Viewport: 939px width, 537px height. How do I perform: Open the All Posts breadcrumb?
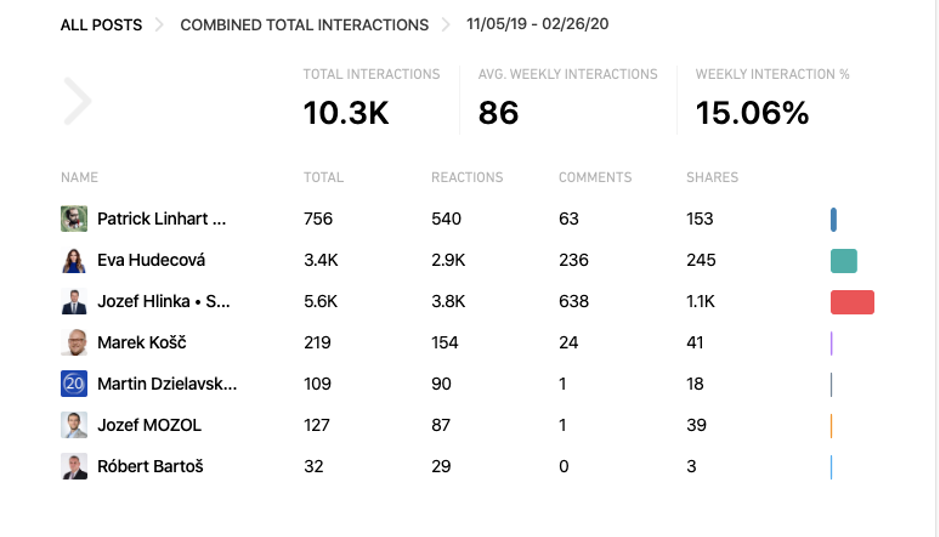pyautogui.click(x=101, y=25)
